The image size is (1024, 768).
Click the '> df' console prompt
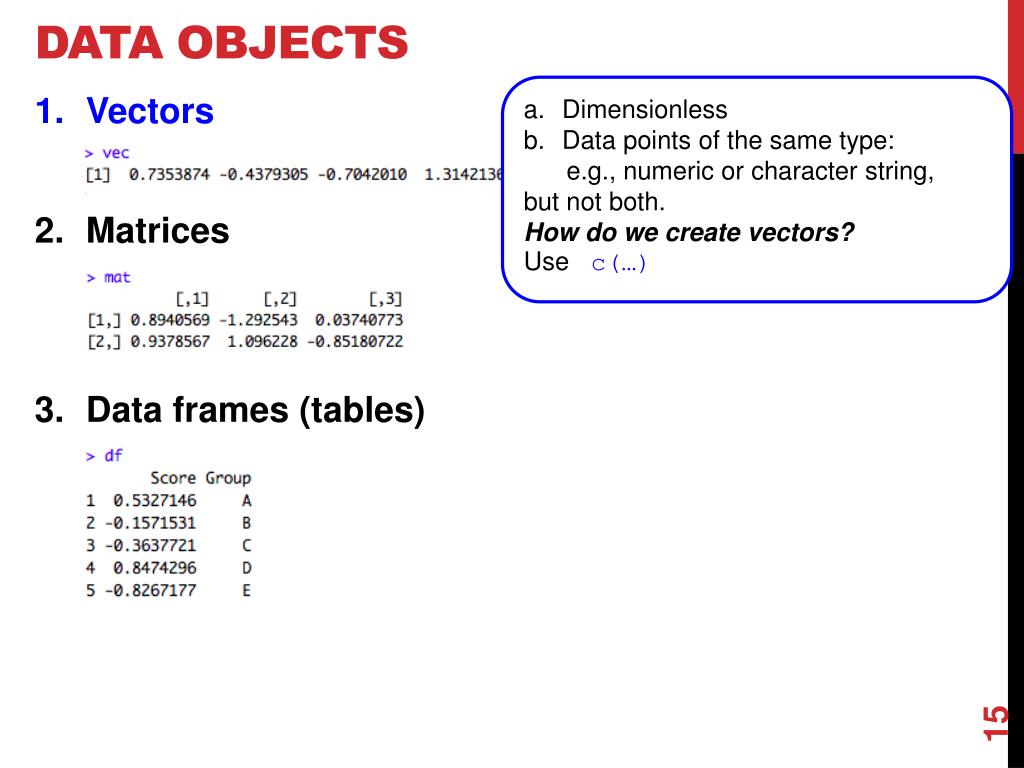(104, 455)
